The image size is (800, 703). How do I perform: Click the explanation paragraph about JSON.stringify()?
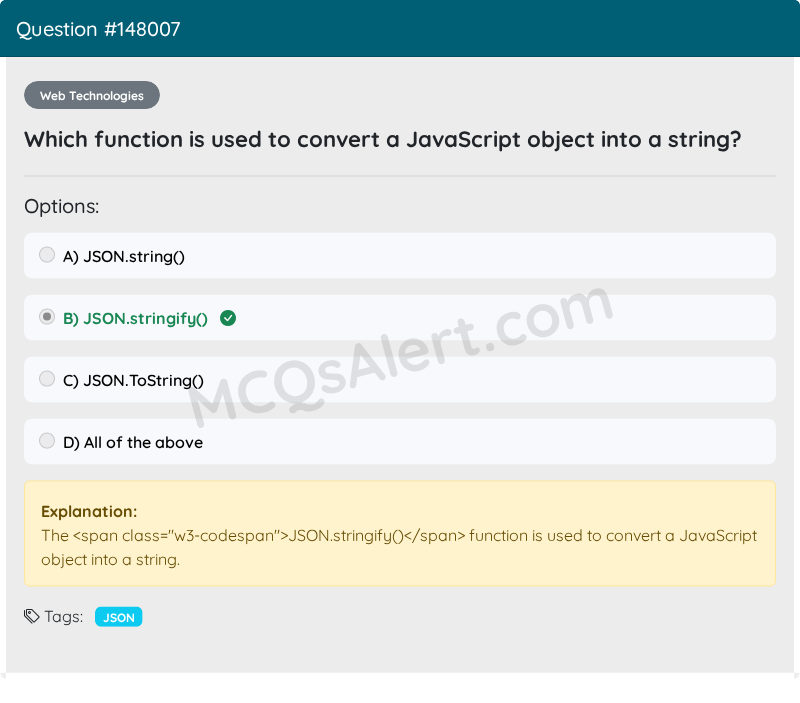399,548
